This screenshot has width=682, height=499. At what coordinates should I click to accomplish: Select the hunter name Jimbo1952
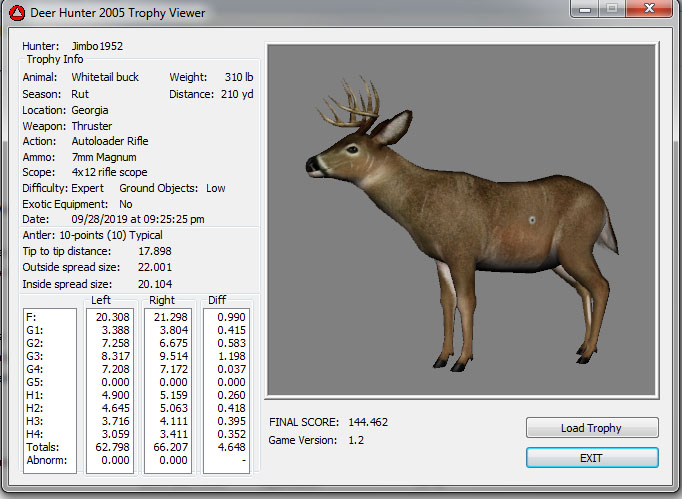click(x=97, y=46)
